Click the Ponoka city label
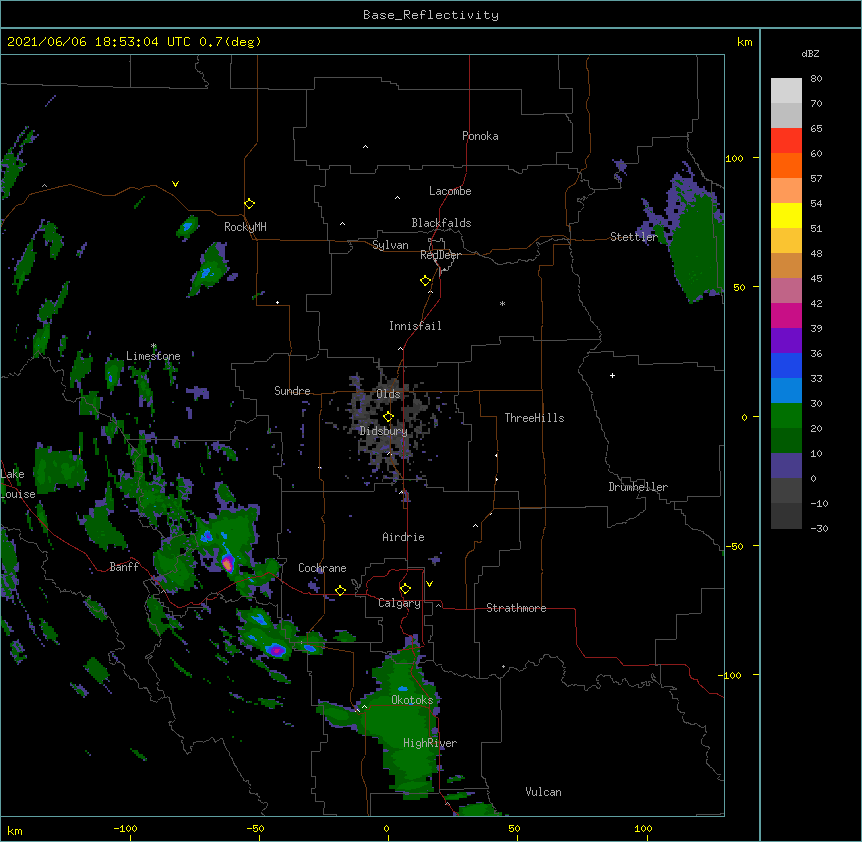This screenshot has height=842, width=862. pyautogui.click(x=480, y=136)
